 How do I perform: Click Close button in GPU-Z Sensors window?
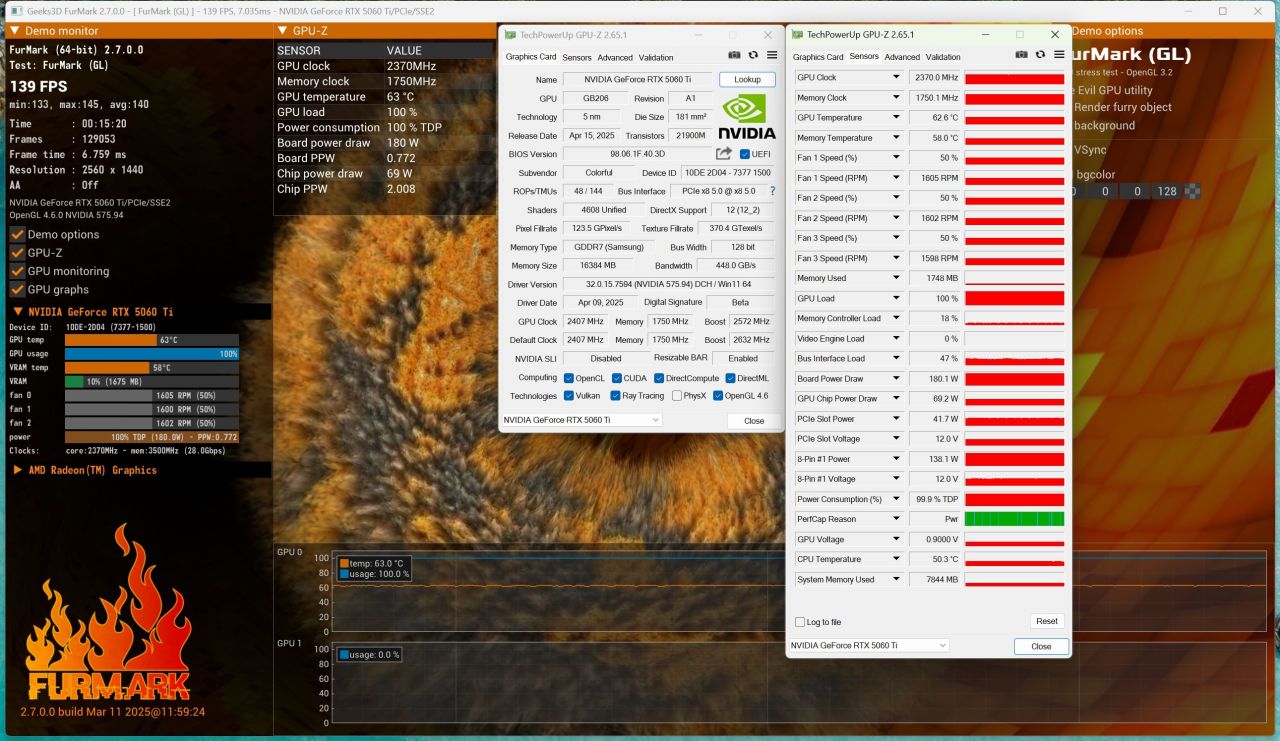click(x=1041, y=647)
